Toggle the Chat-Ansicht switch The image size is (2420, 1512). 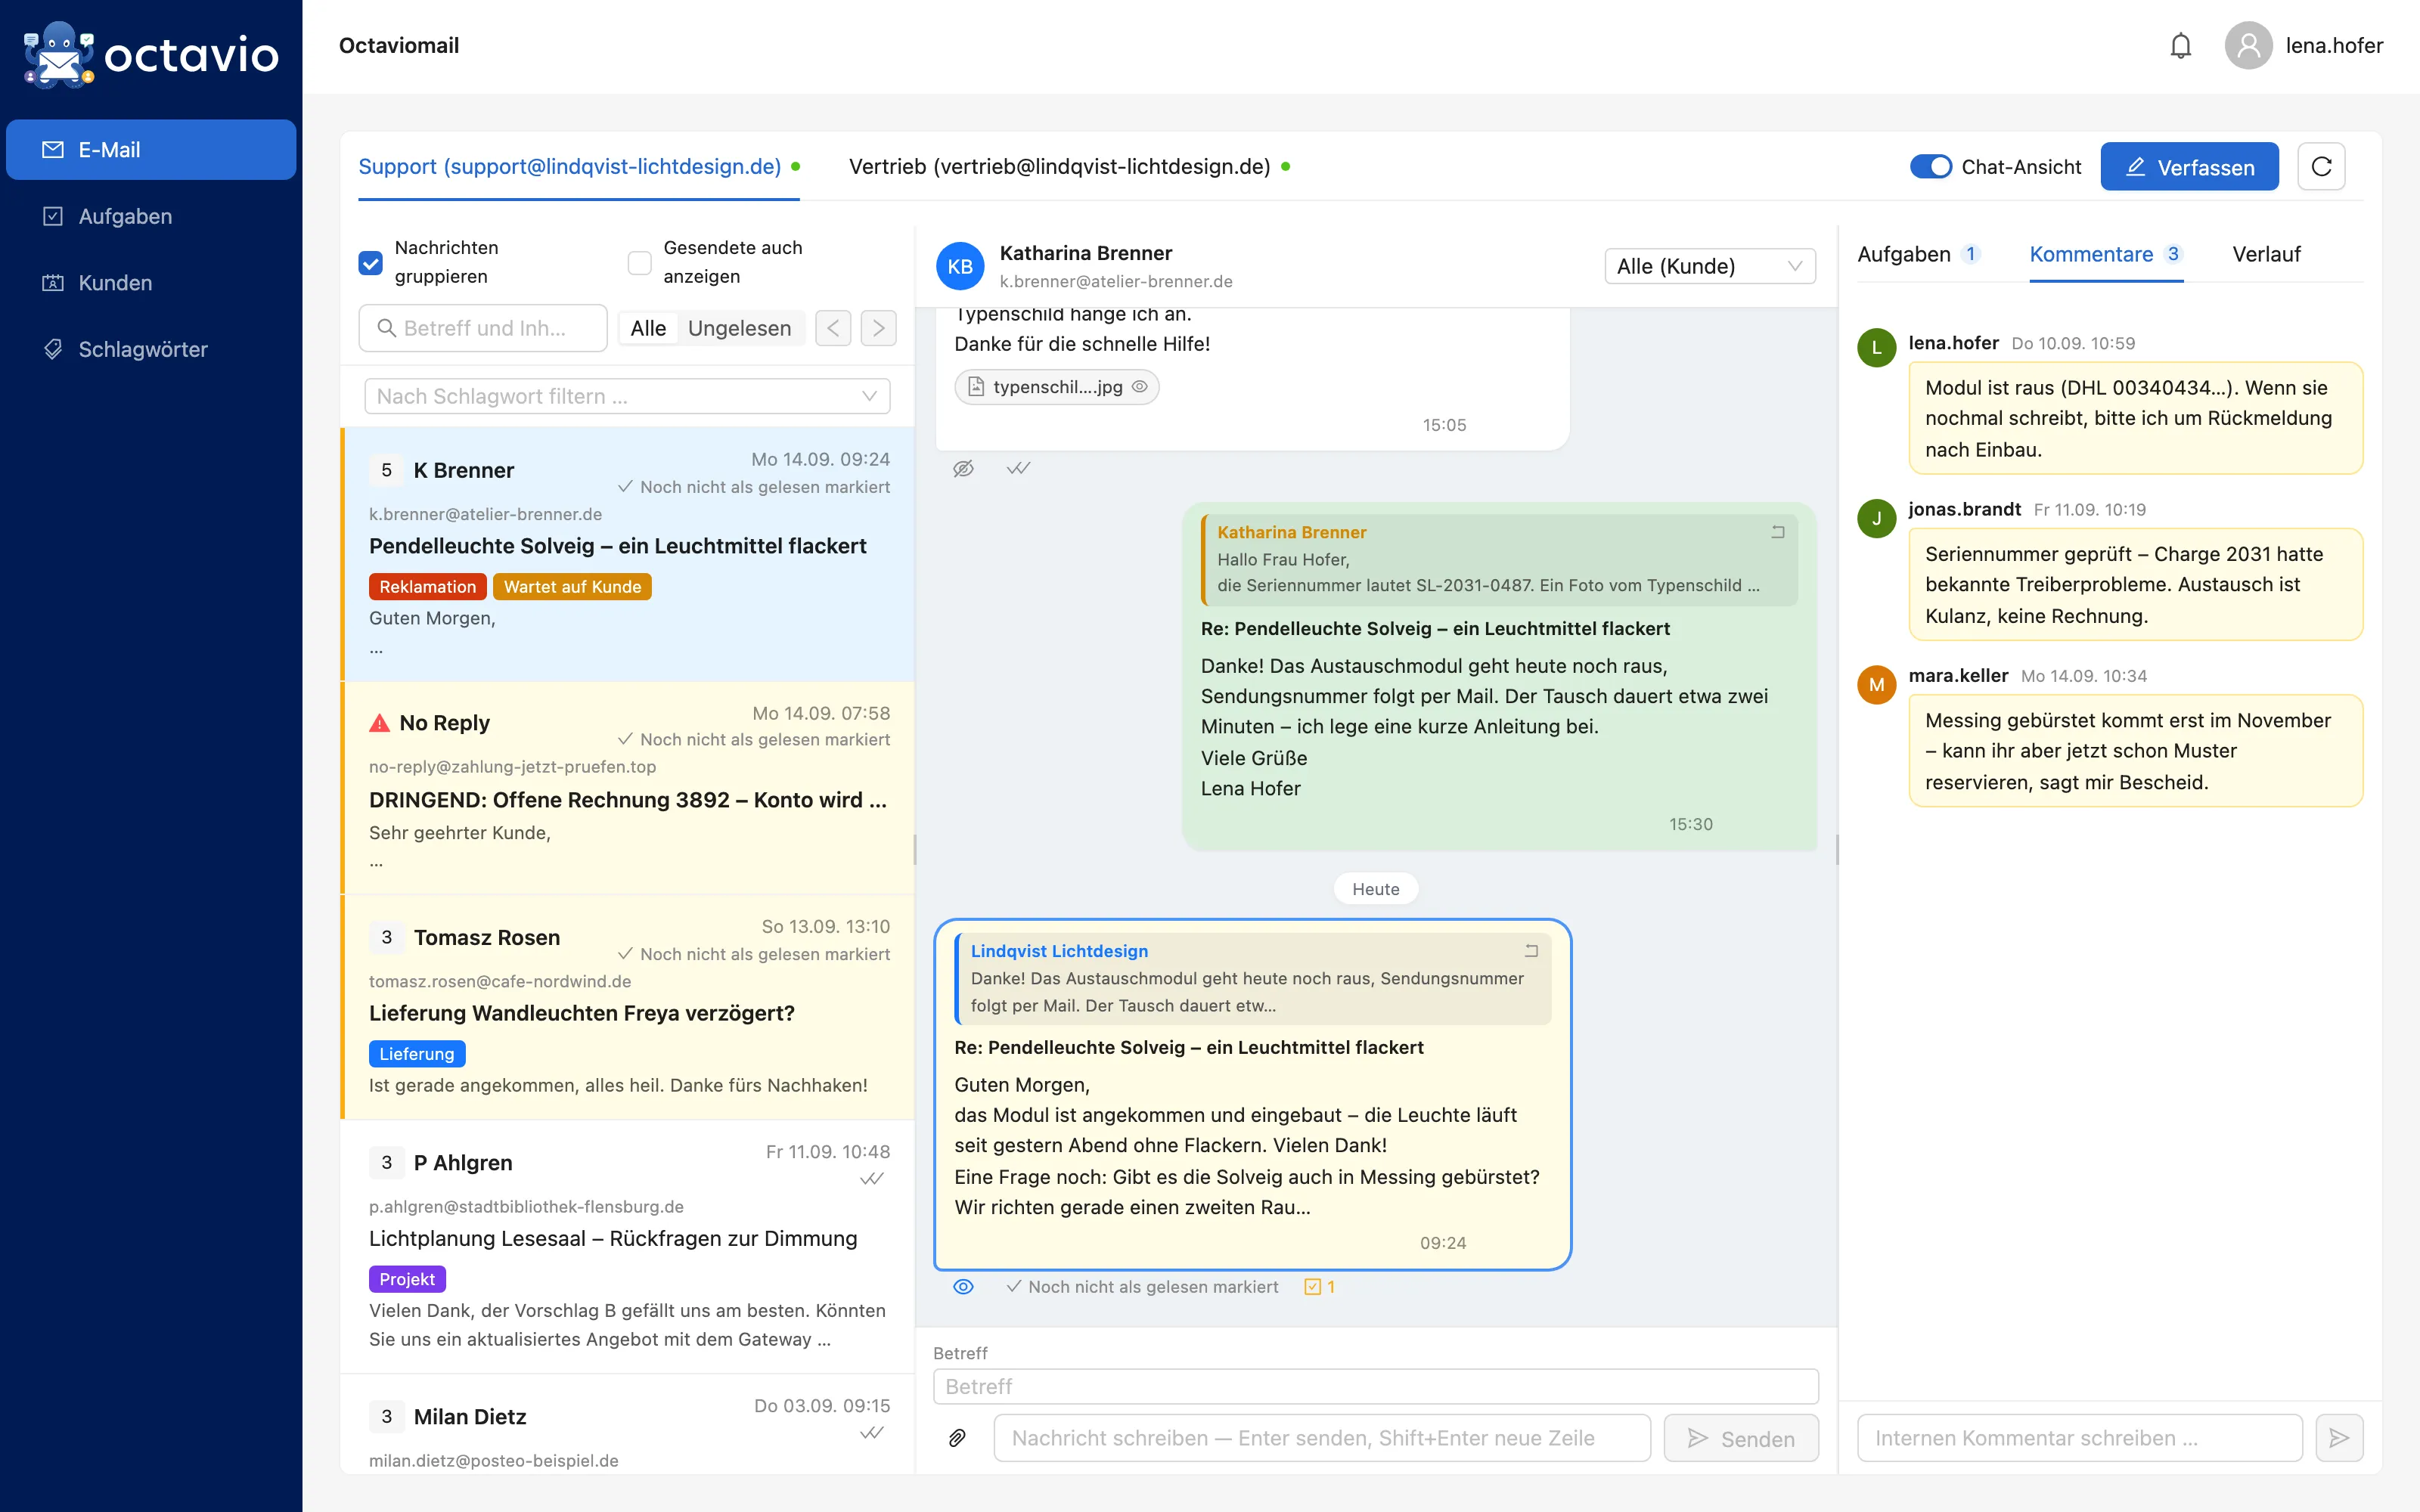pos(1930,166)
